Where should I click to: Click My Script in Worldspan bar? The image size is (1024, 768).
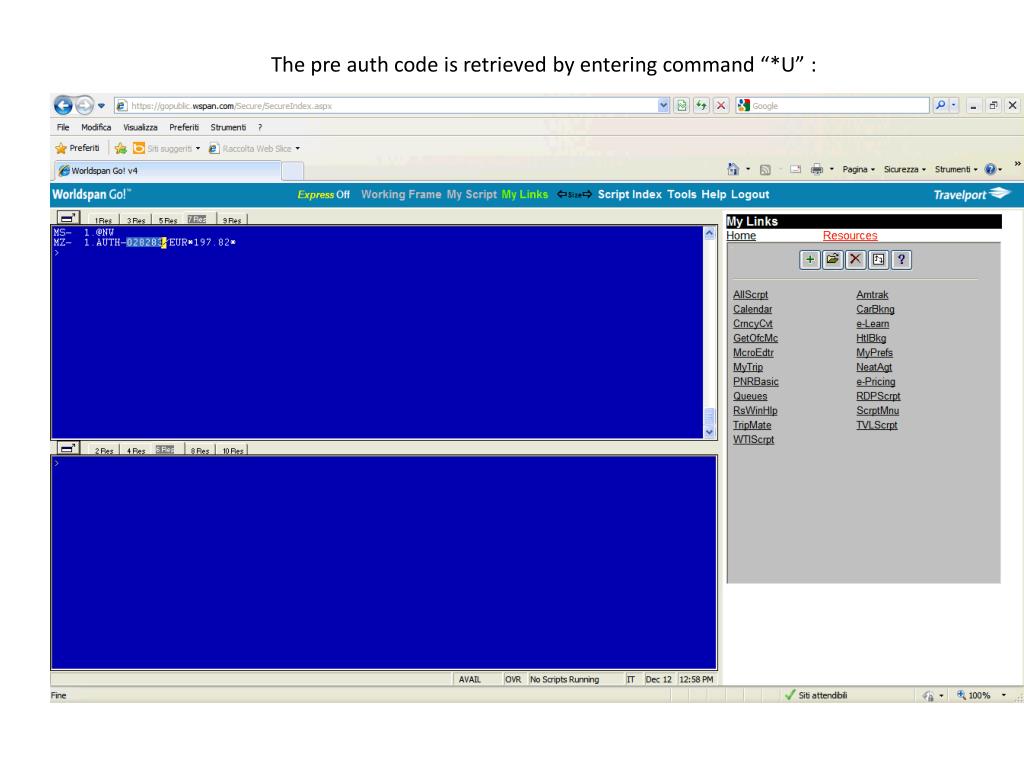click(472, 195)
